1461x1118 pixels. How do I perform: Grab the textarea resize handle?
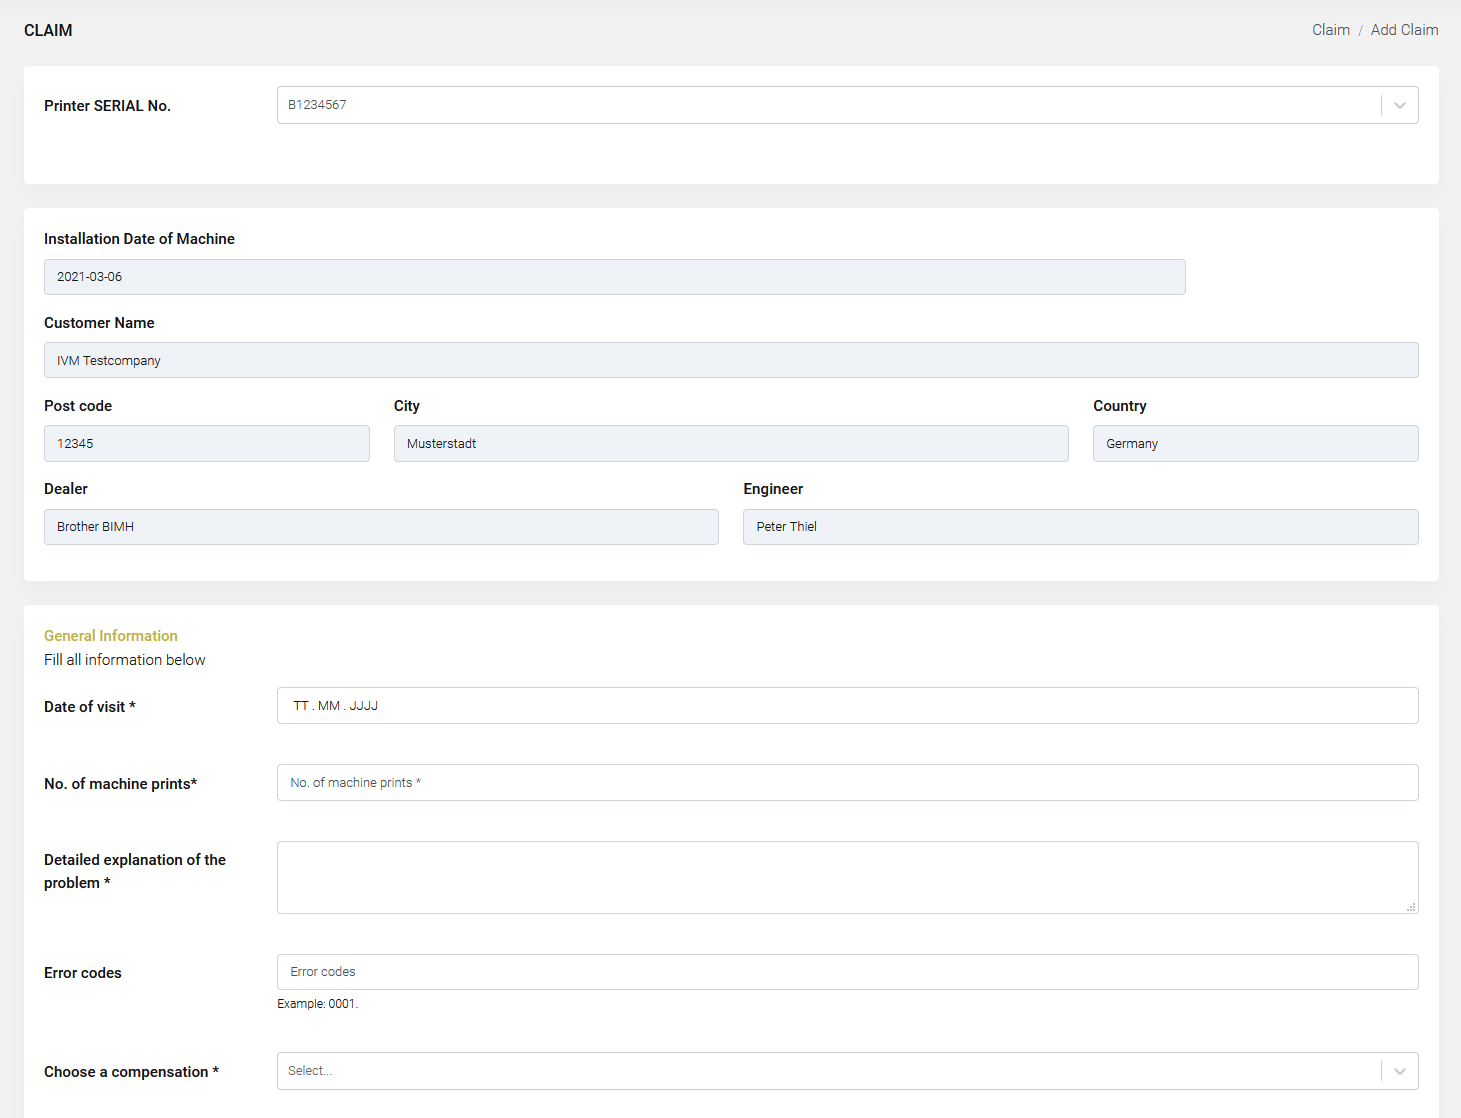click(x=1411, y=907)
